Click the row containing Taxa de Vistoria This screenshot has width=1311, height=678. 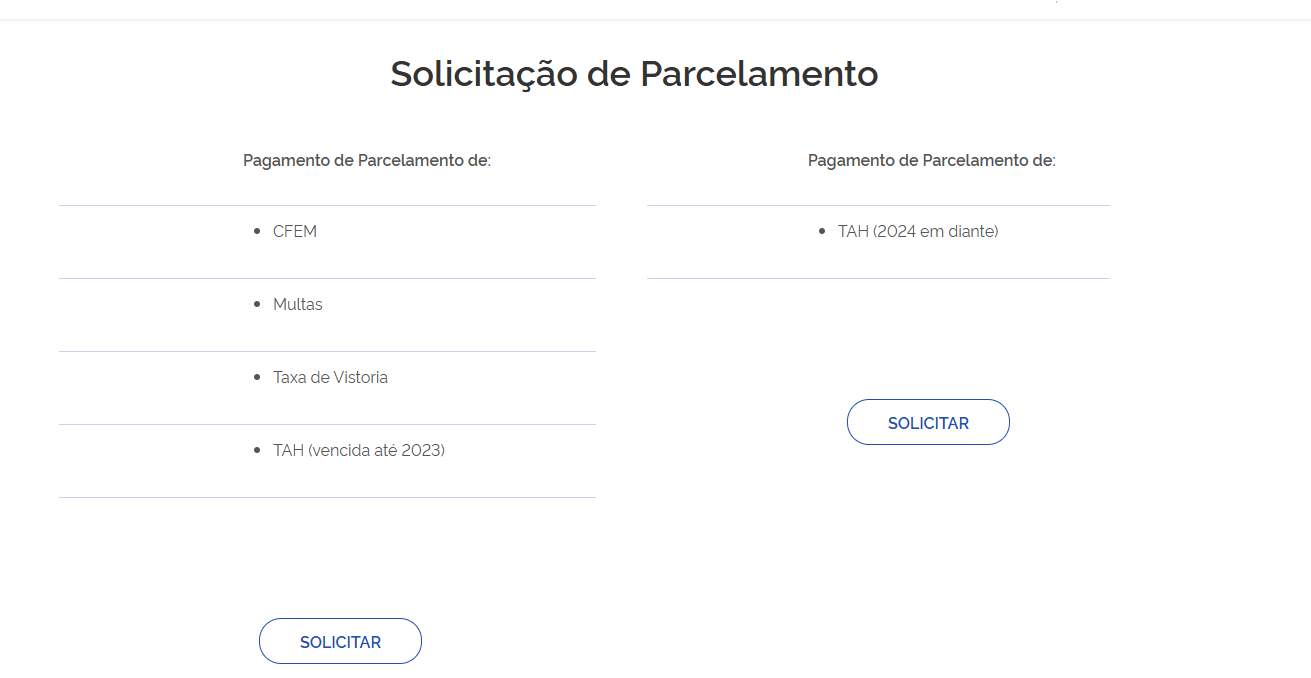327,387
